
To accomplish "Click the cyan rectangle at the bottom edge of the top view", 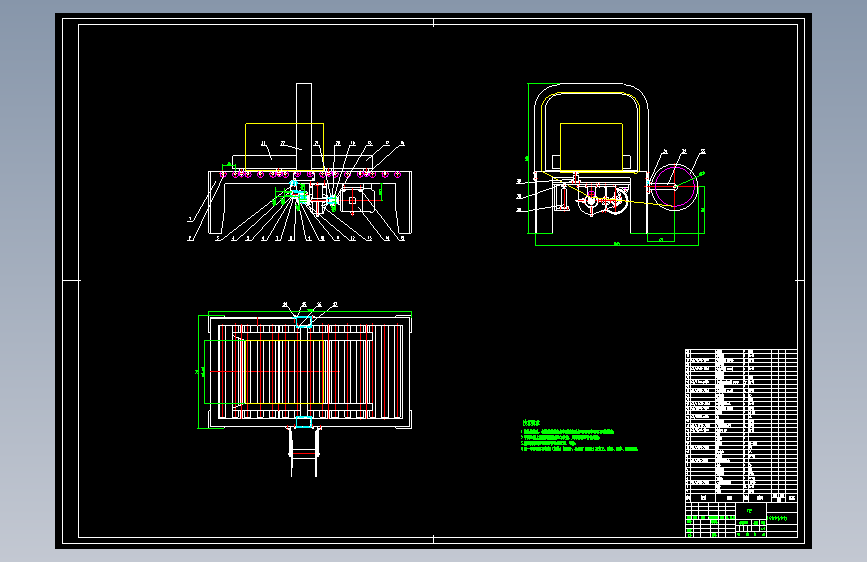I will point(304,423).
